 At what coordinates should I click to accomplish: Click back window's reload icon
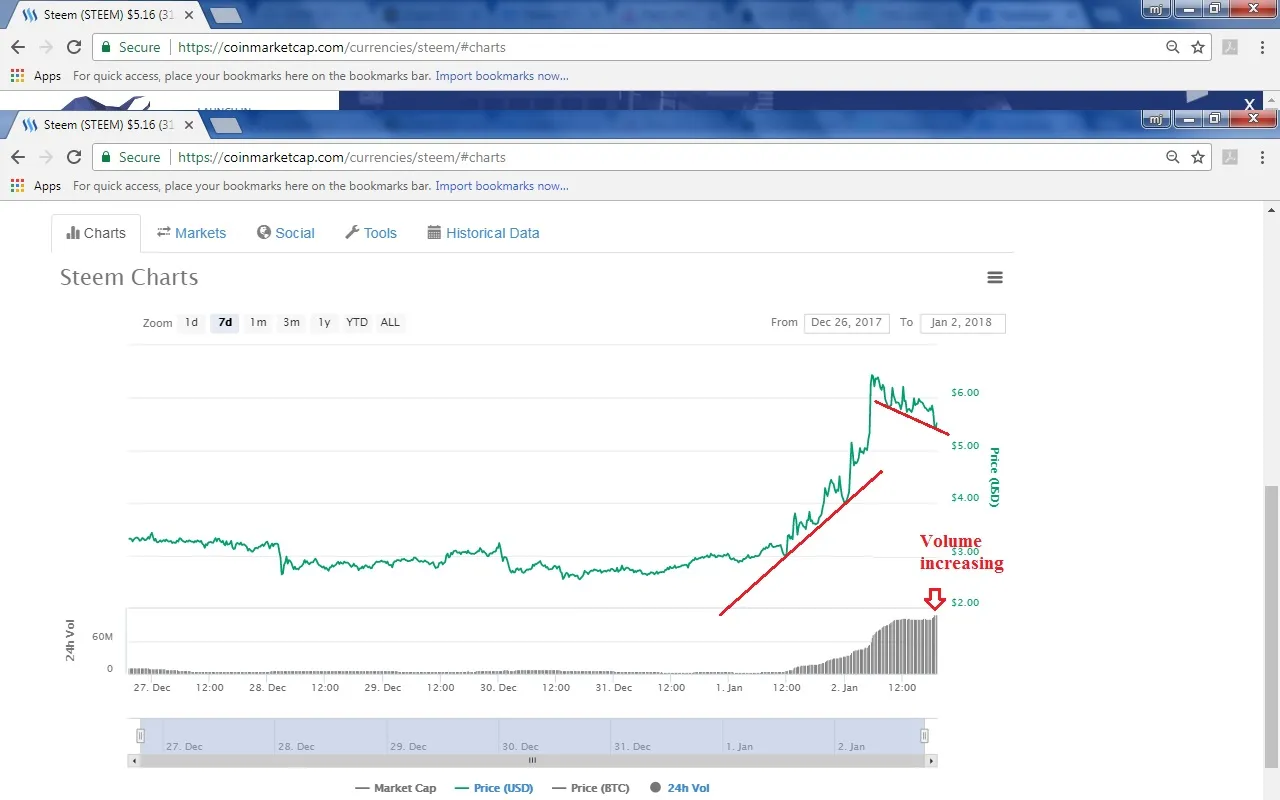(74, 47)
